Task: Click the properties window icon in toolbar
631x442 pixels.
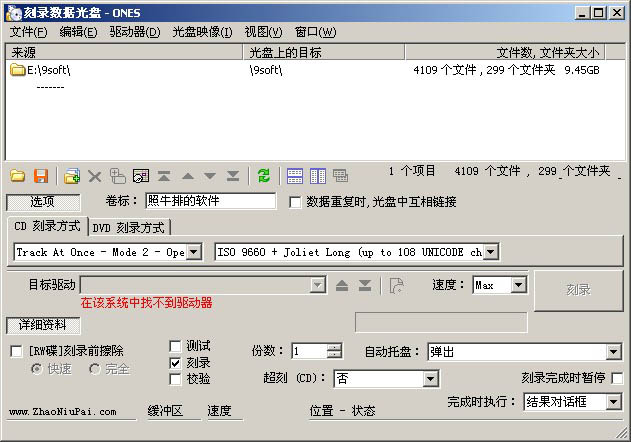Action: 141,176
